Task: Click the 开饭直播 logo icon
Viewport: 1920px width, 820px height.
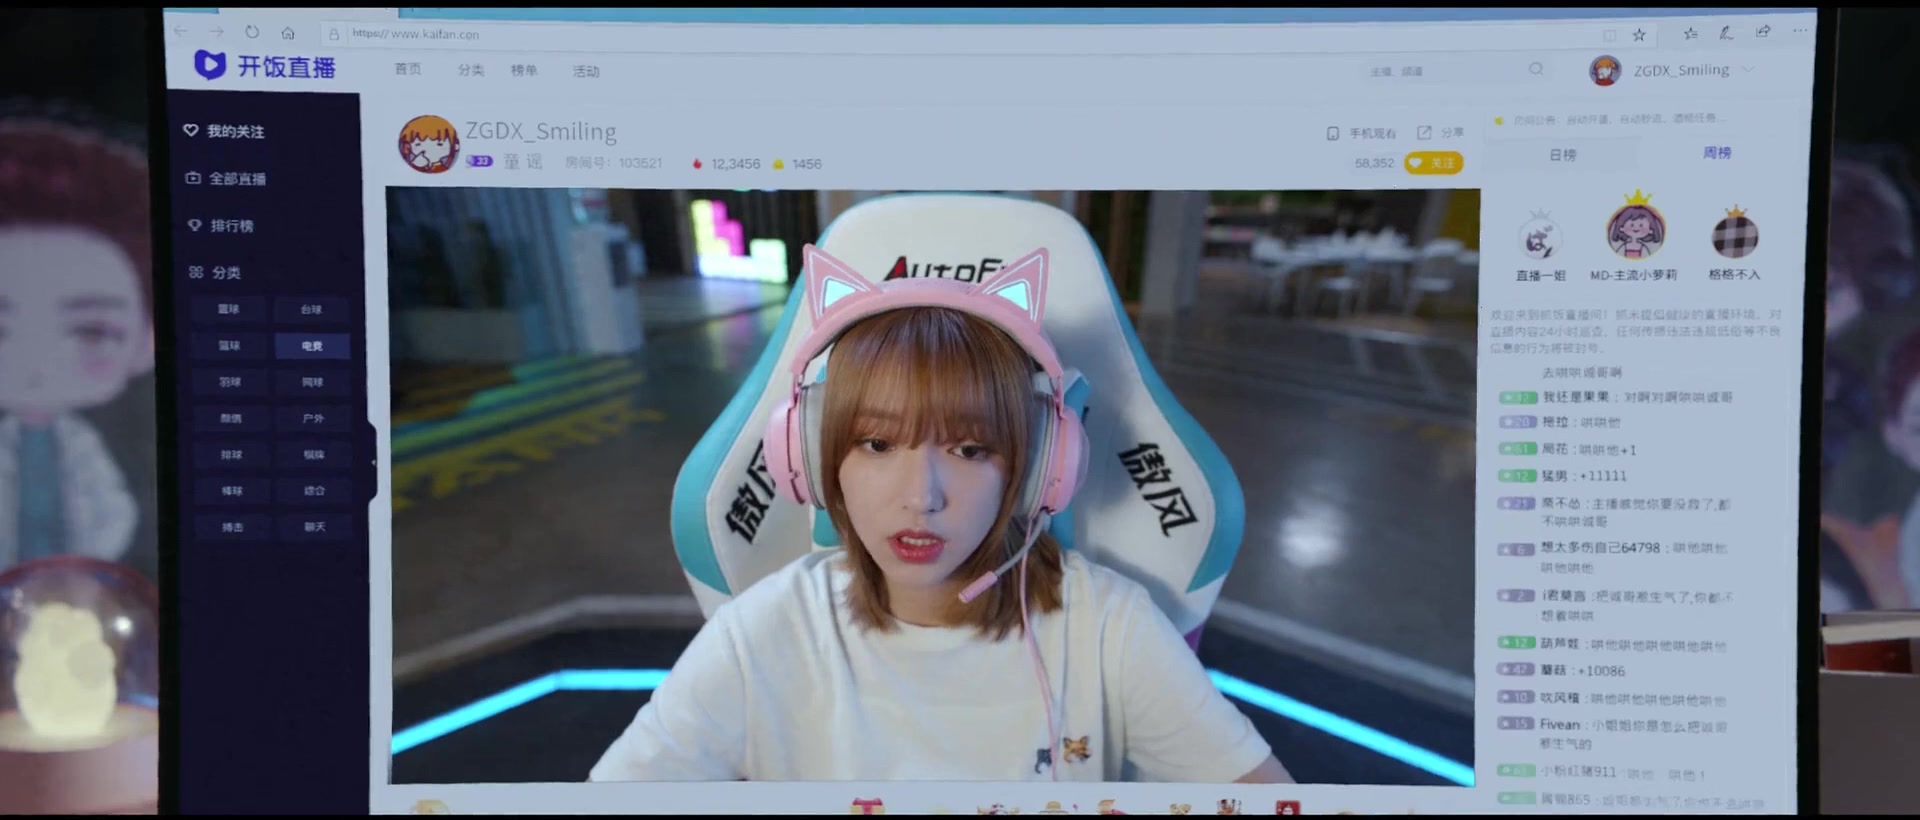Action: click(x=209, y=65)
